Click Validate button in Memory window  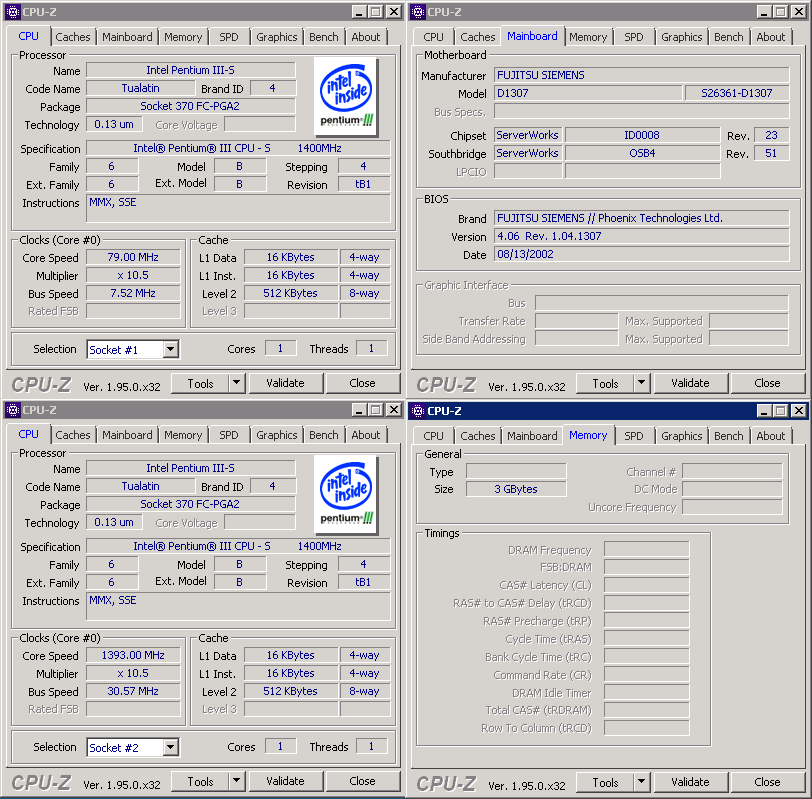click(690, 782)
